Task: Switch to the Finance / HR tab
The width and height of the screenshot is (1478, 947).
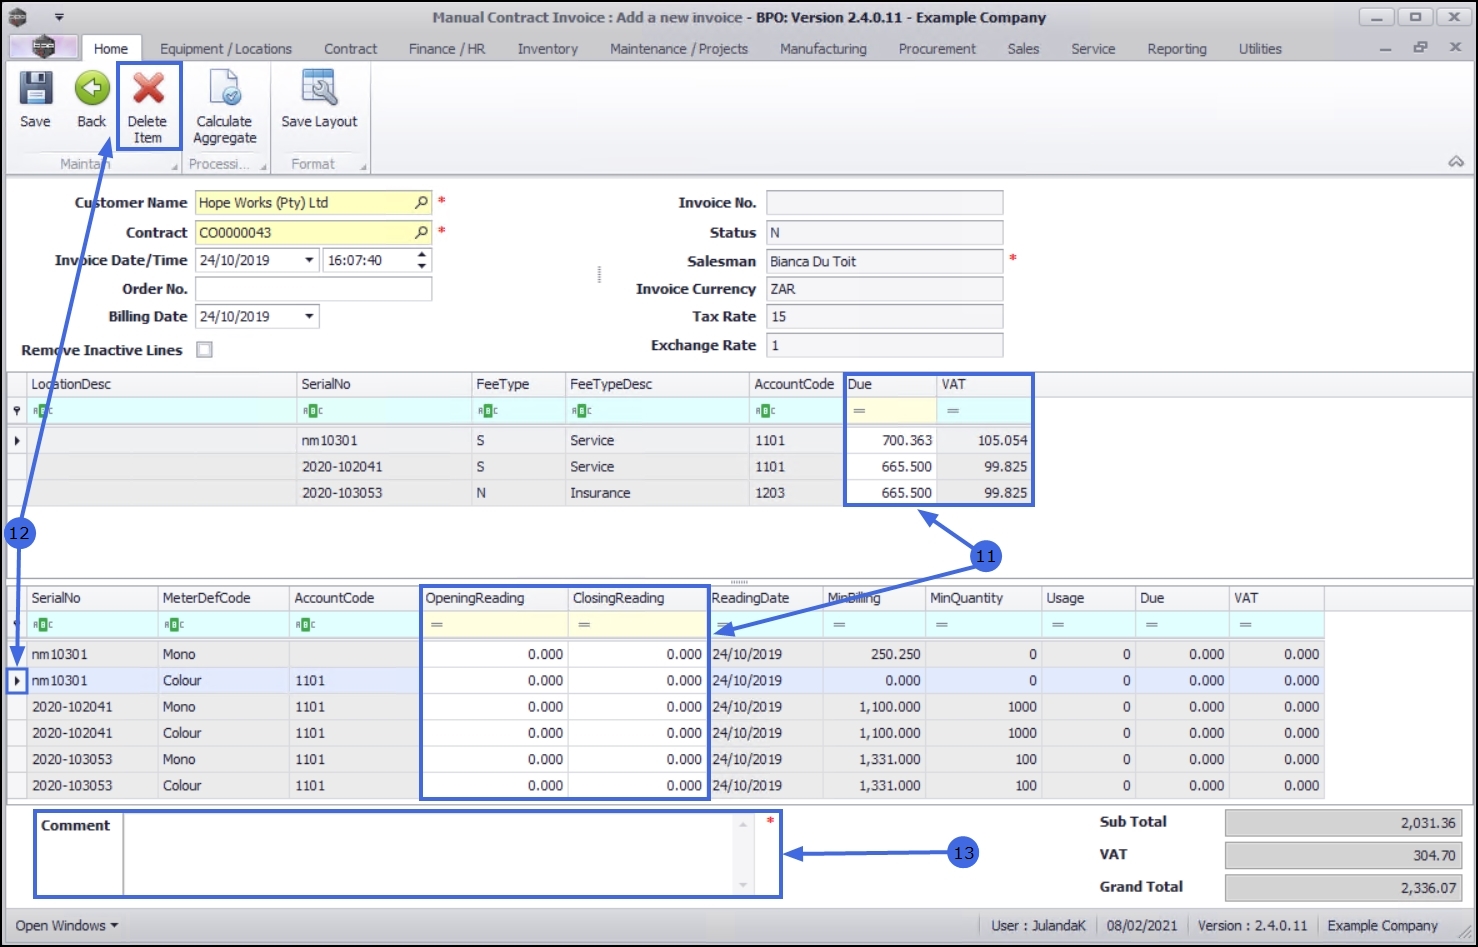Action: pos(446,49)
